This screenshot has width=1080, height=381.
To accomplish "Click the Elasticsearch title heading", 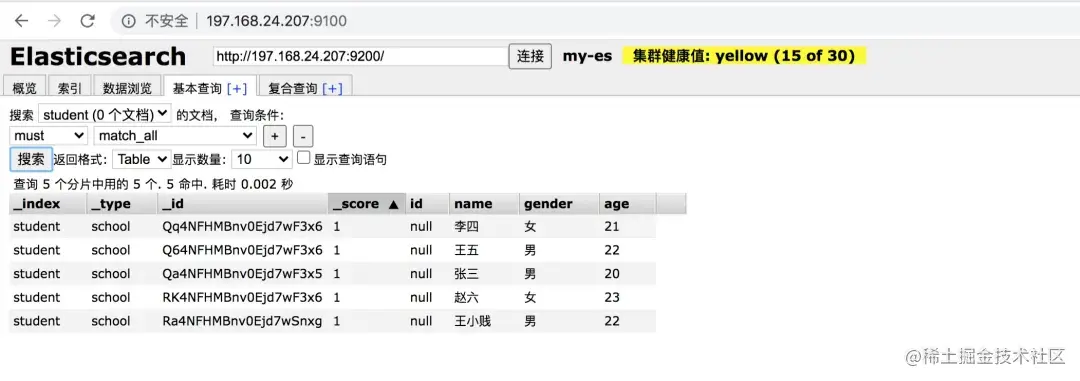I will 98,56.
